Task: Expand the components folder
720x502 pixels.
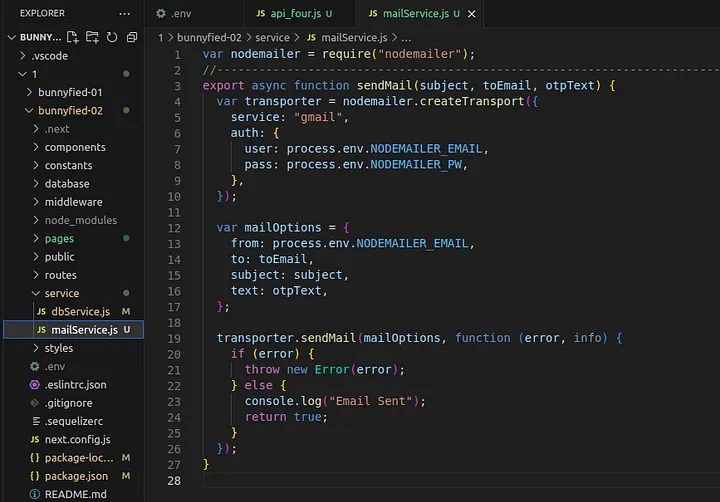Action: click(36, 147)
